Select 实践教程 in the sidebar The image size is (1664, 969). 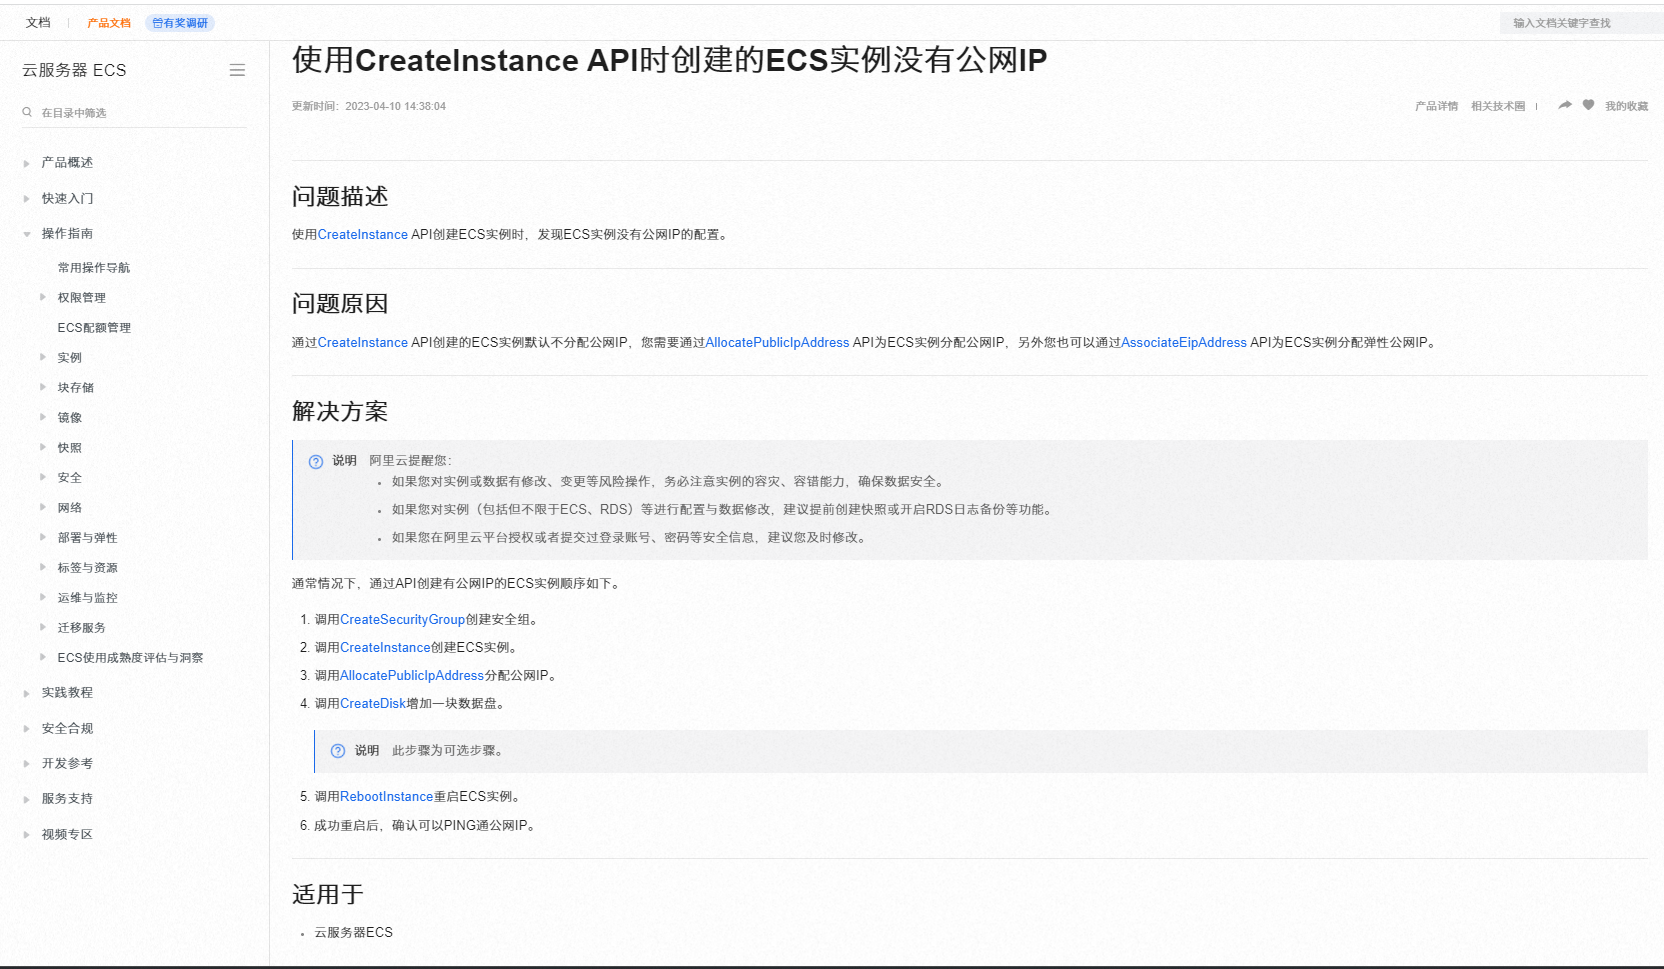click(x=67, y=693)
